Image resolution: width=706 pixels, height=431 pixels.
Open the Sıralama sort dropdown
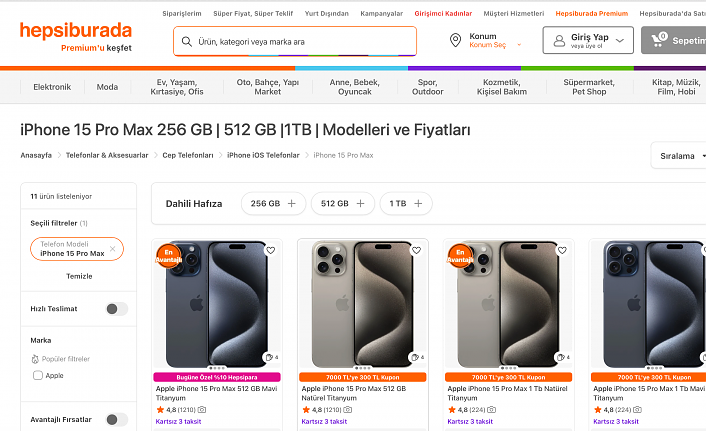tap(680, 156)
